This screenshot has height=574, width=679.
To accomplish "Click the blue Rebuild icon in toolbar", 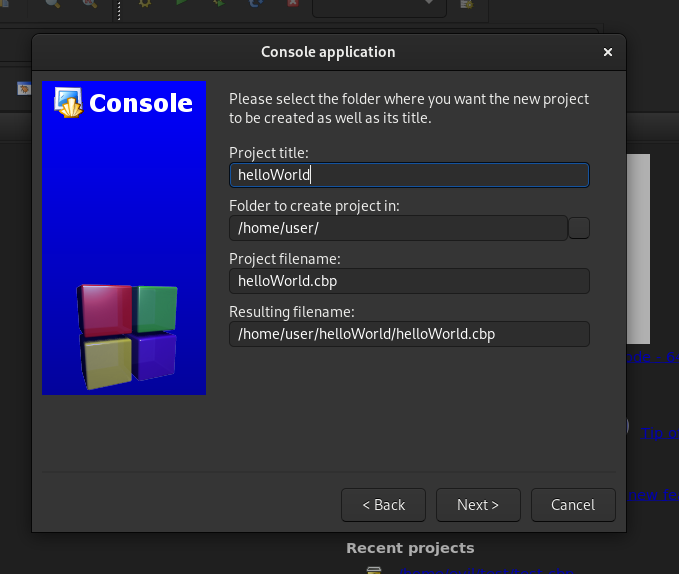I will (255, 5).
